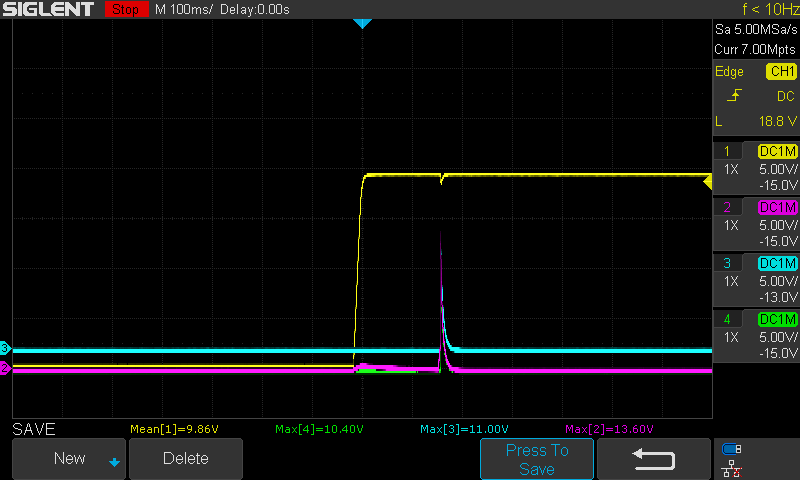Click the channel 2 magenta ground marker
This screenshot has width=800, height=480.
point(5,368)
